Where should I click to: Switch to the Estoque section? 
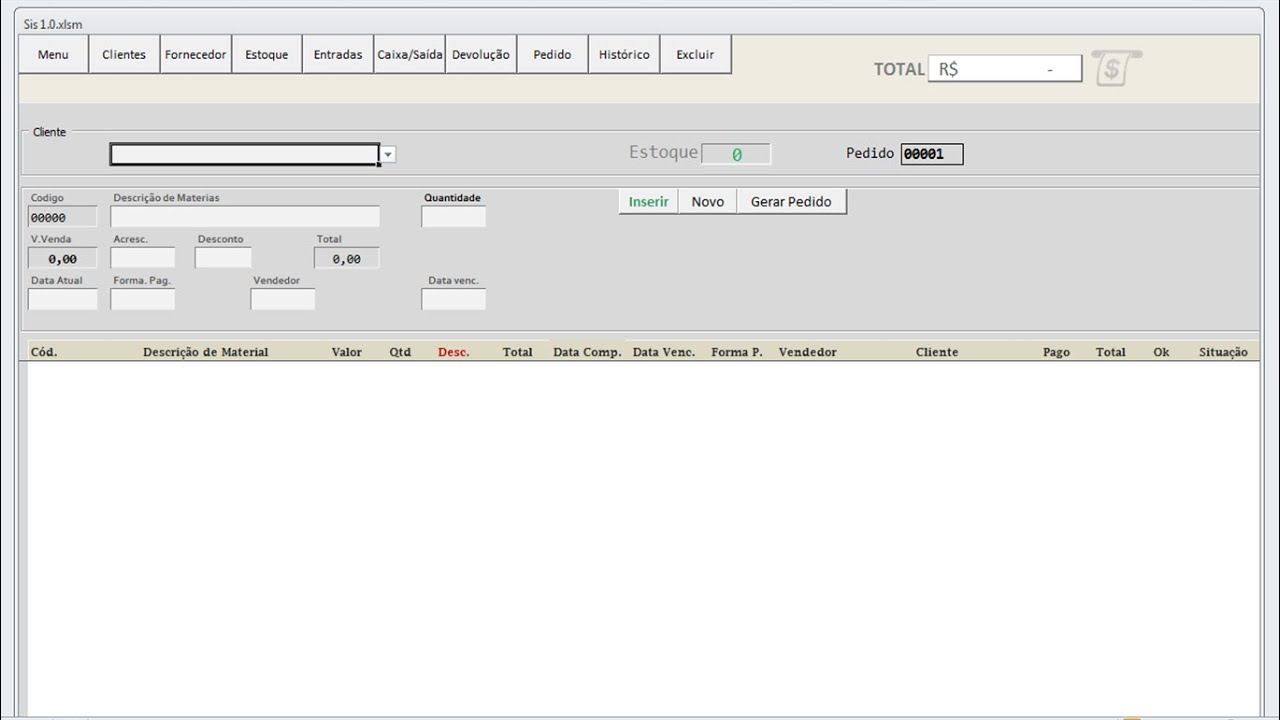coord(267,55)
